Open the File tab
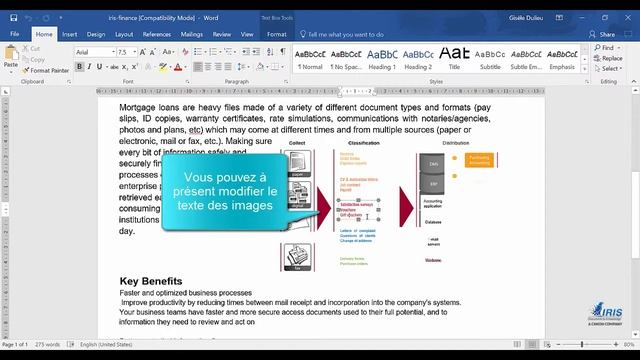Viewport: 640px width, 360px height. (15, 34)
